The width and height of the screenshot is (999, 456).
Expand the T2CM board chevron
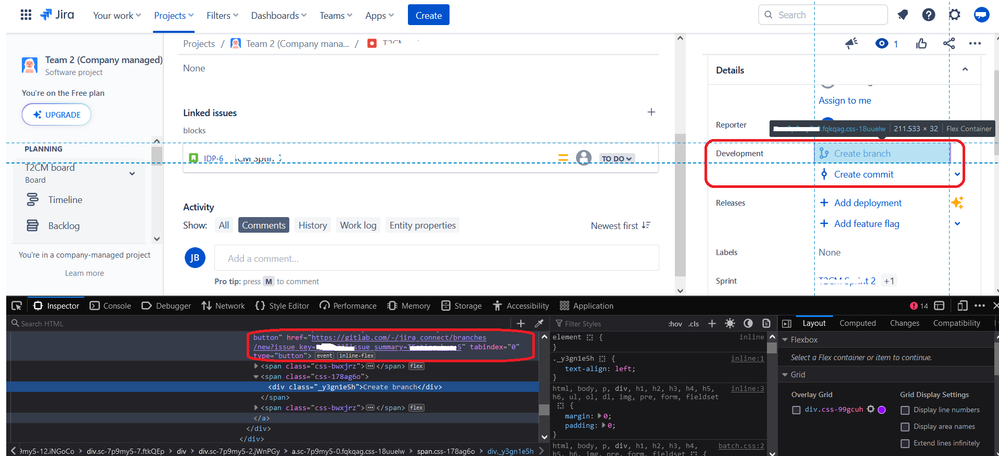(133, 174)
